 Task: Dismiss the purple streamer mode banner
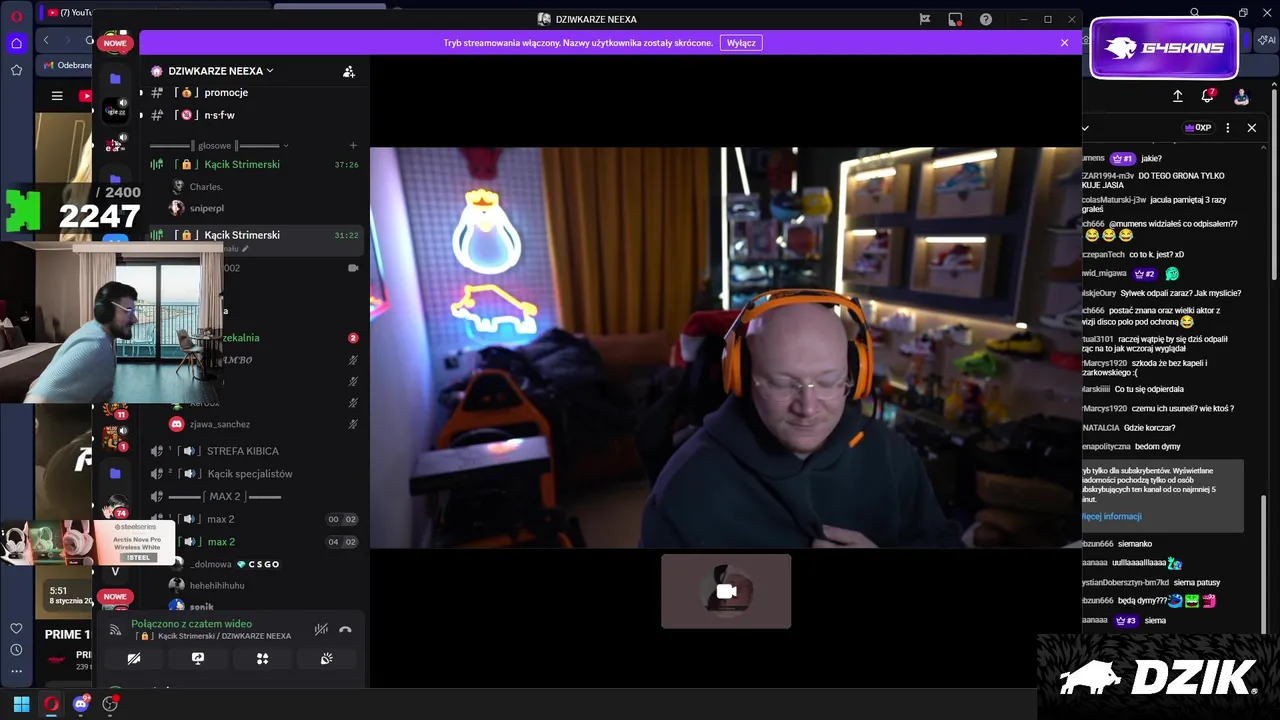coord(1065,43)
